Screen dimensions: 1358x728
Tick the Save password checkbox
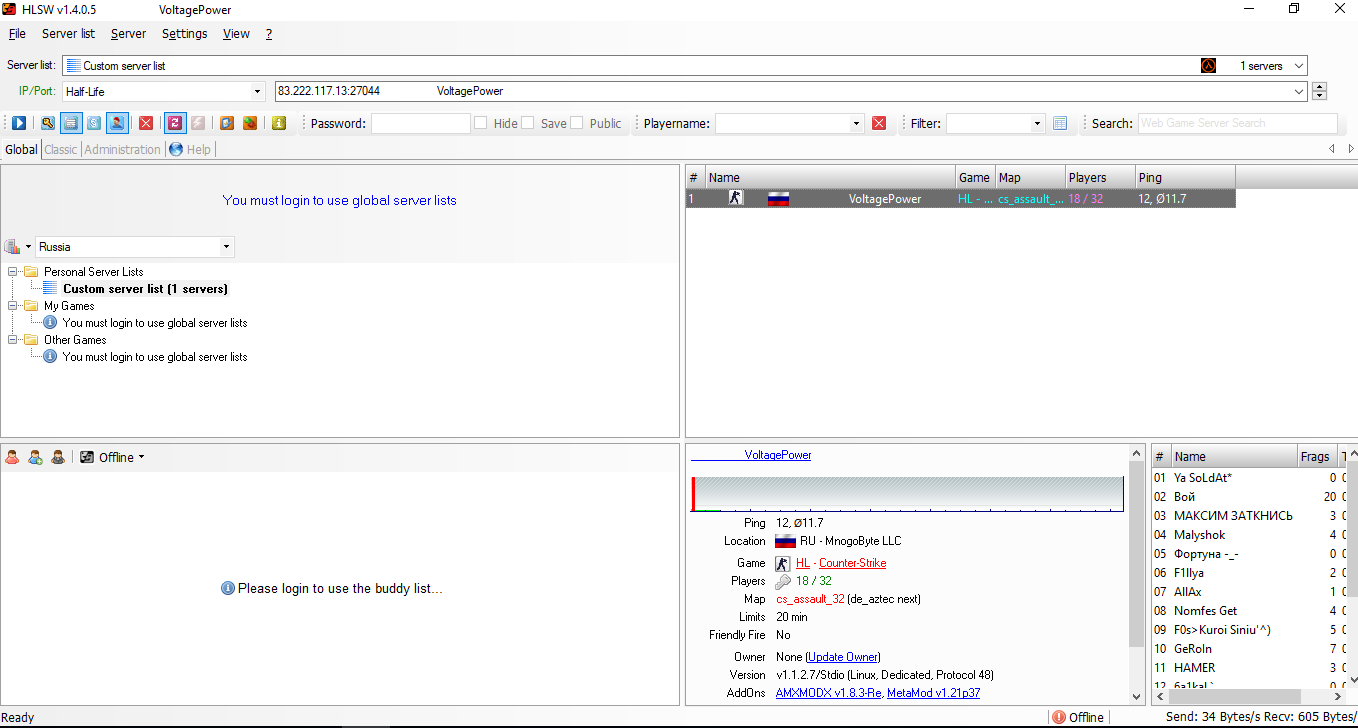tap(529, 123)
